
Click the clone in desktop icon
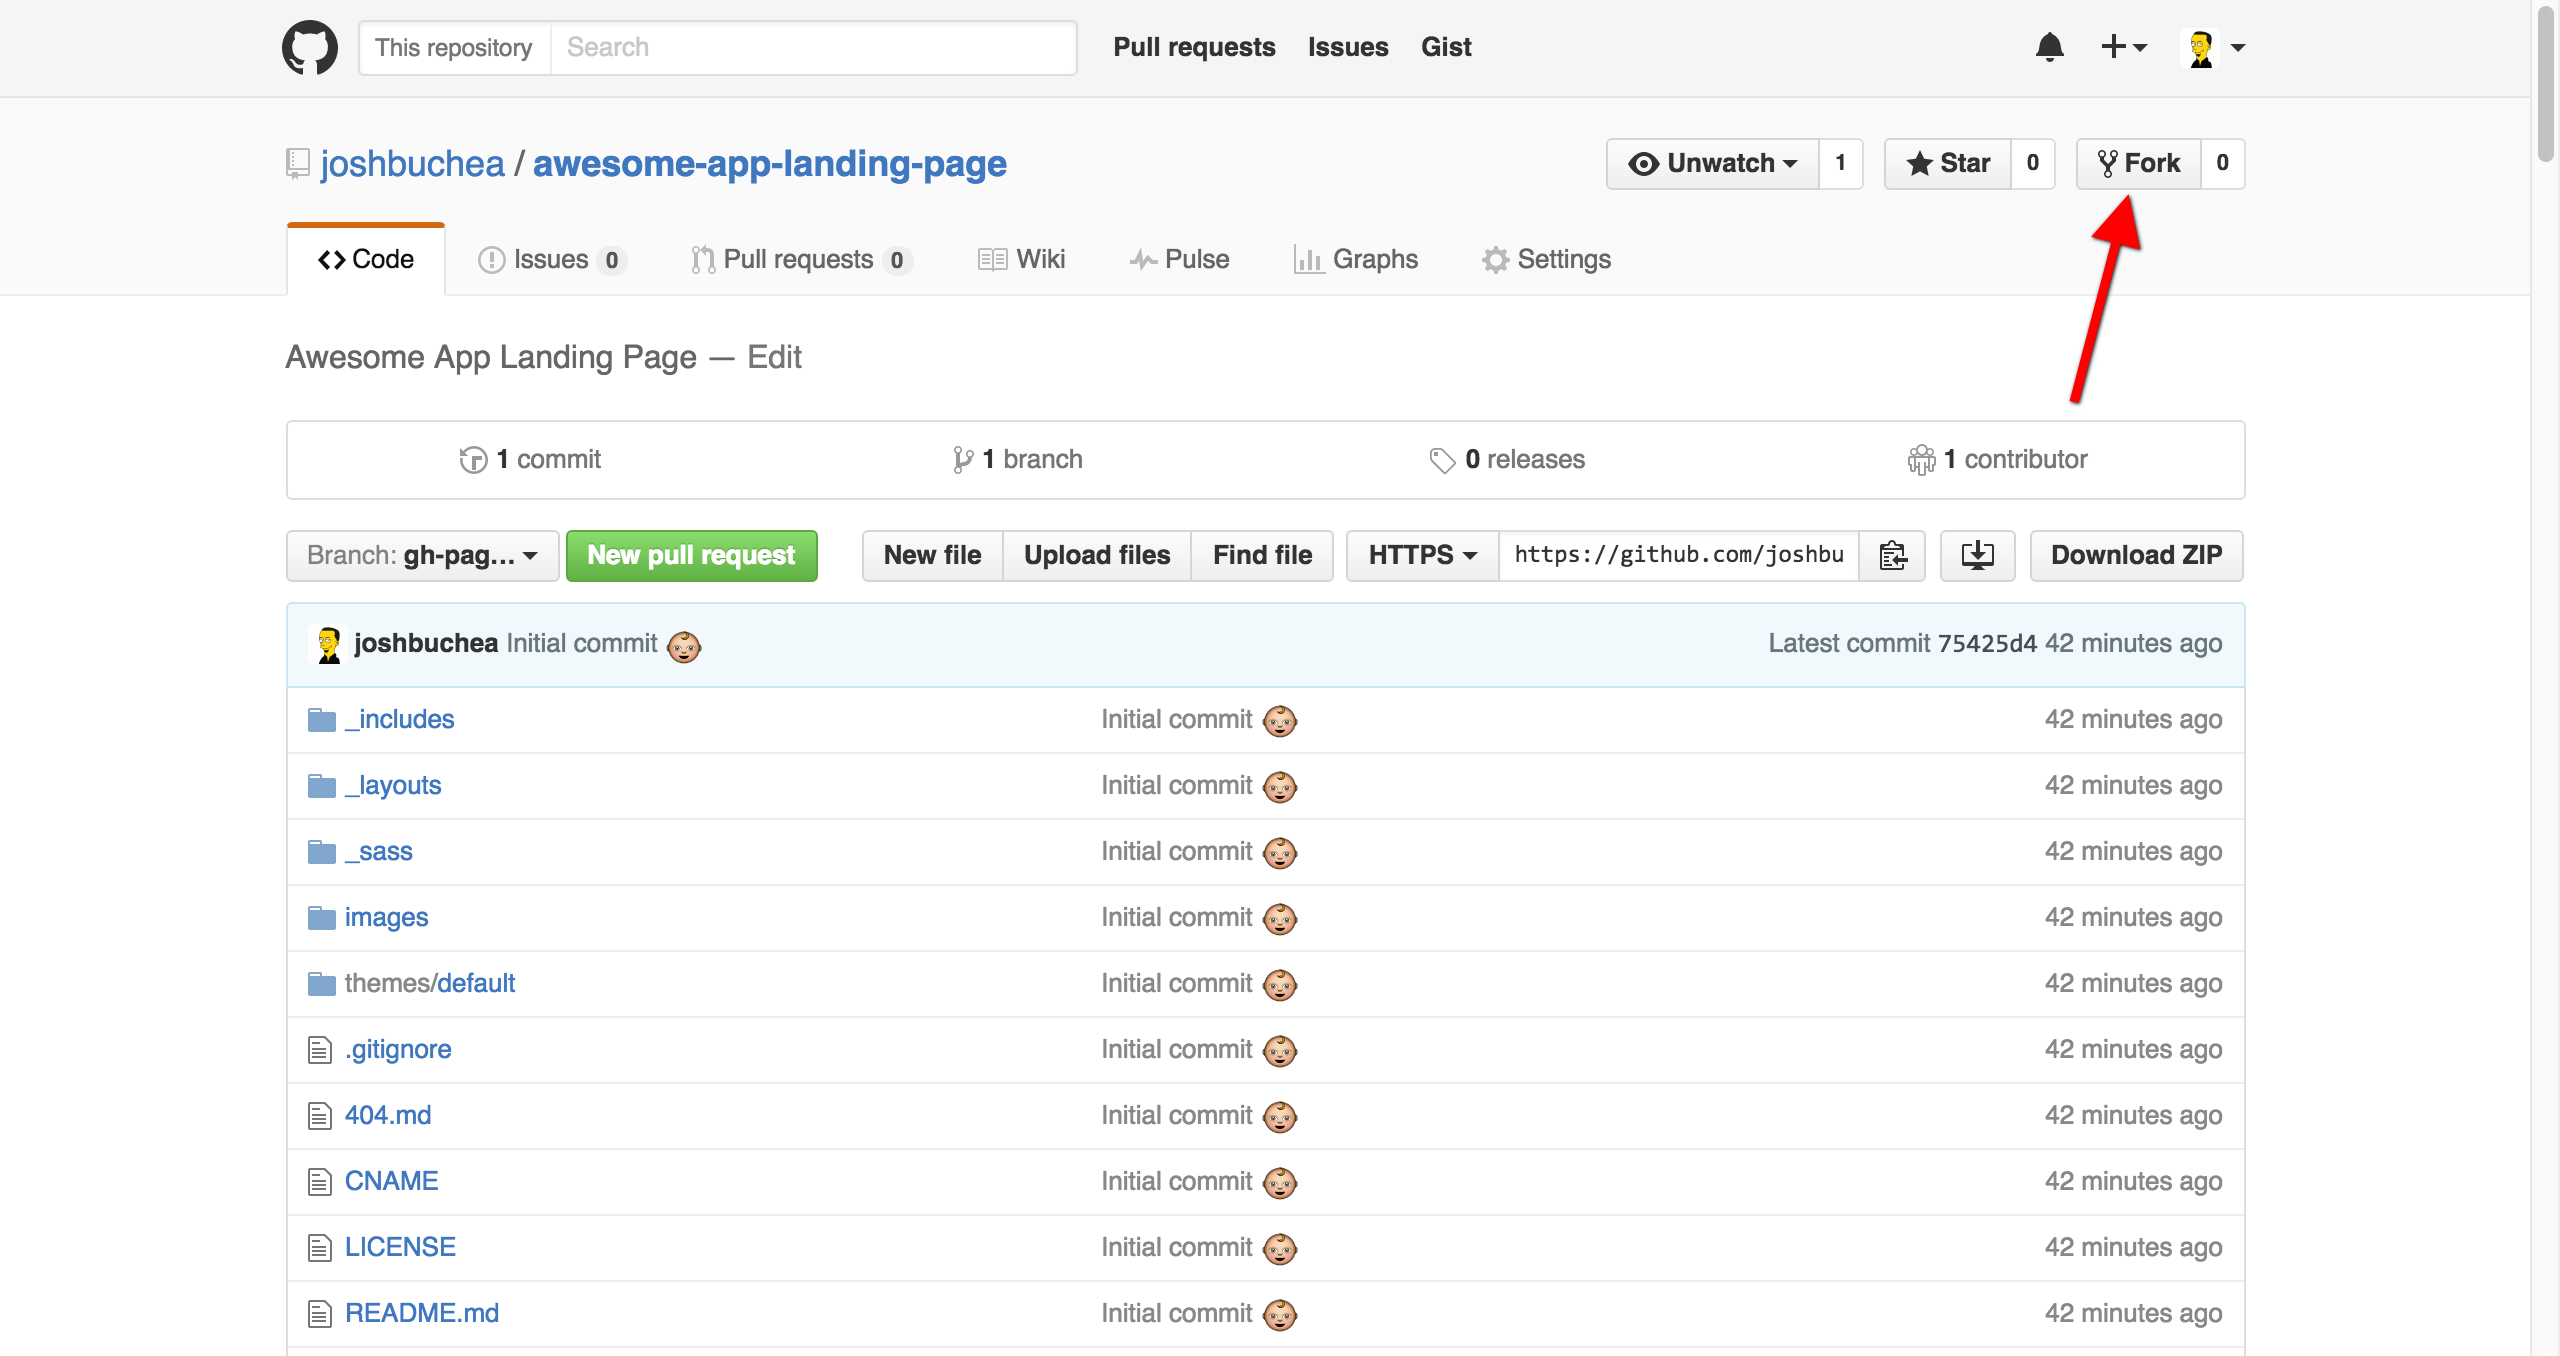click(x=1977, y=555)
